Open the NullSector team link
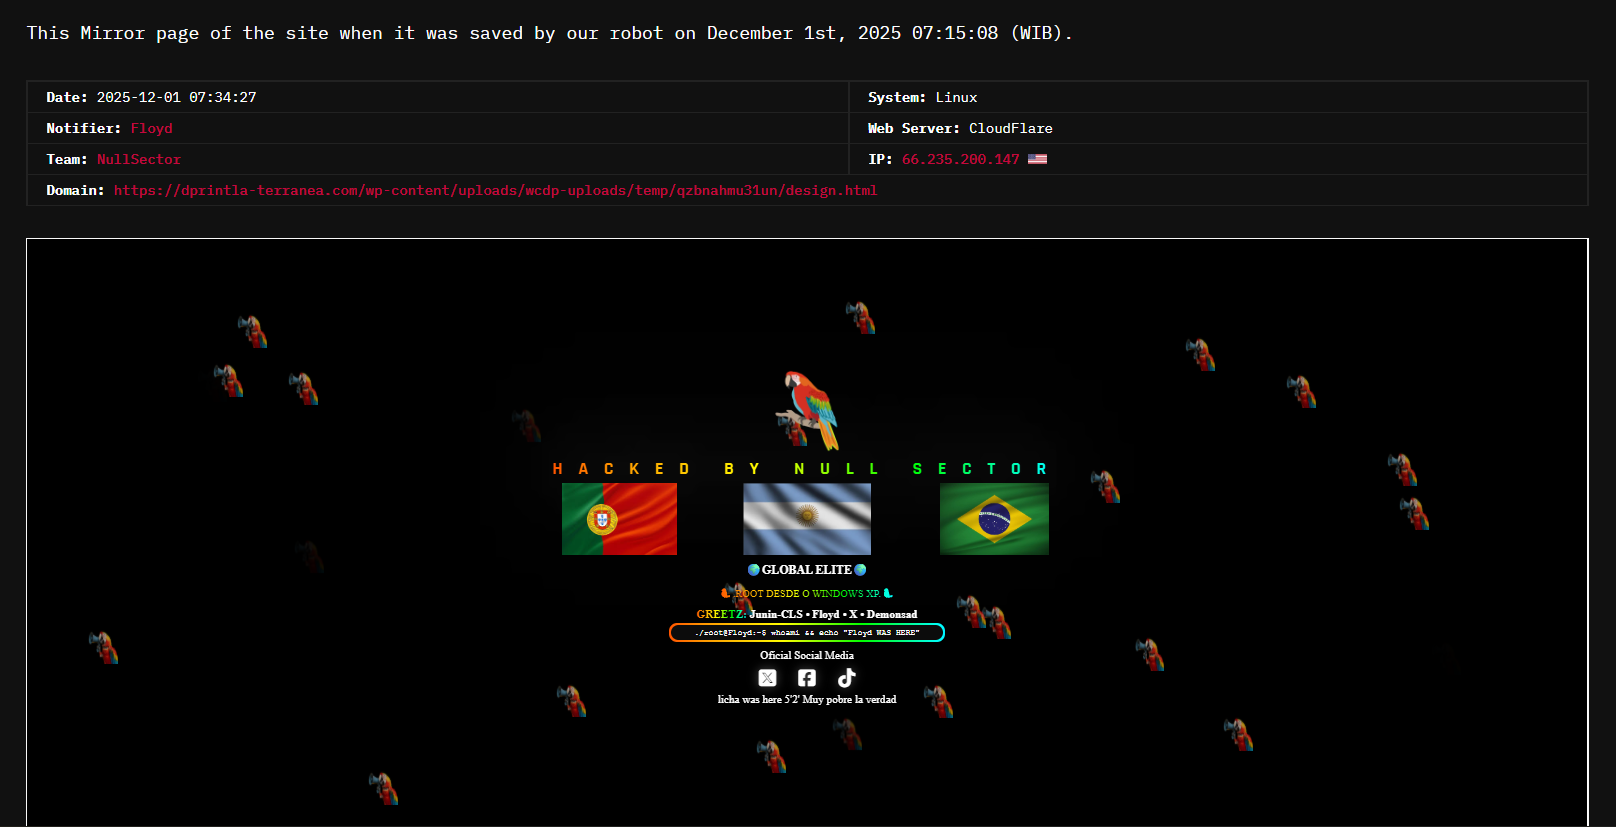 click(x=139, y=159)
